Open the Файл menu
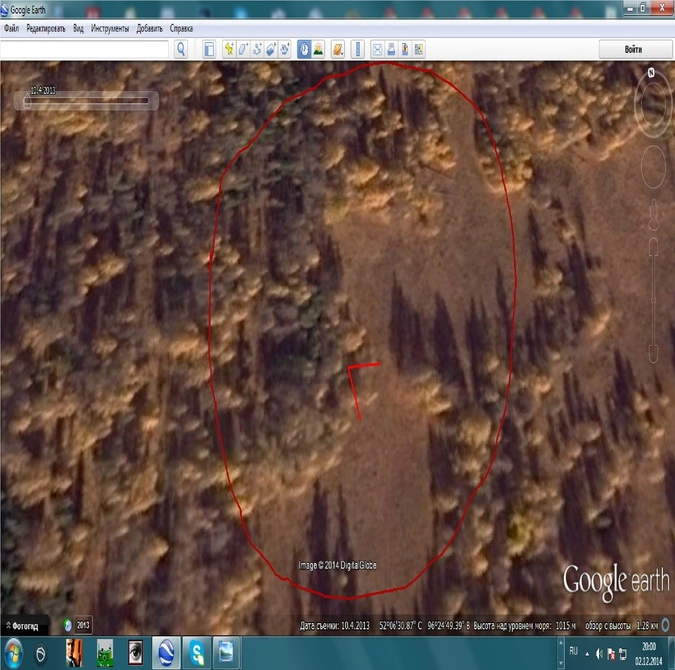675x670 pixels. pyautogui.click(x=11, y=29)
